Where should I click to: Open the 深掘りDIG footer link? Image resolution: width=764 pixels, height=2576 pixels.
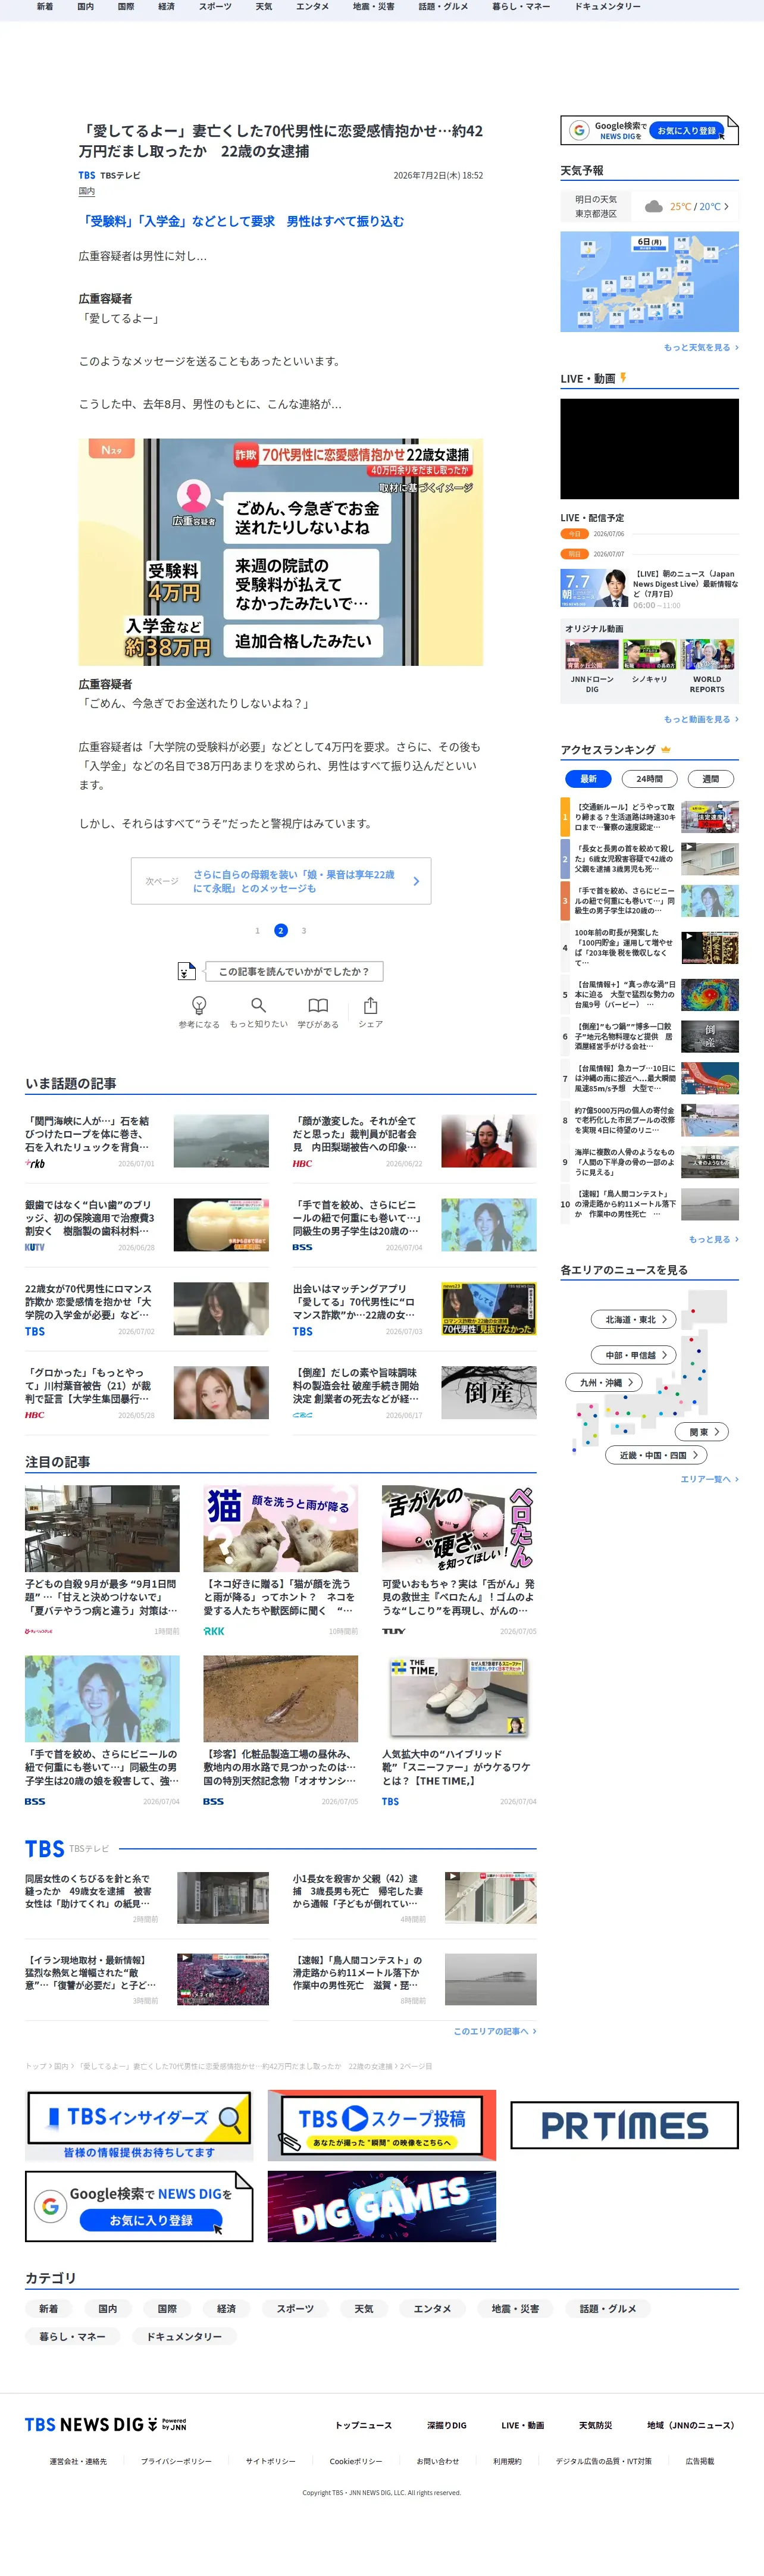pyautogui.click(x=447, y=2425)
